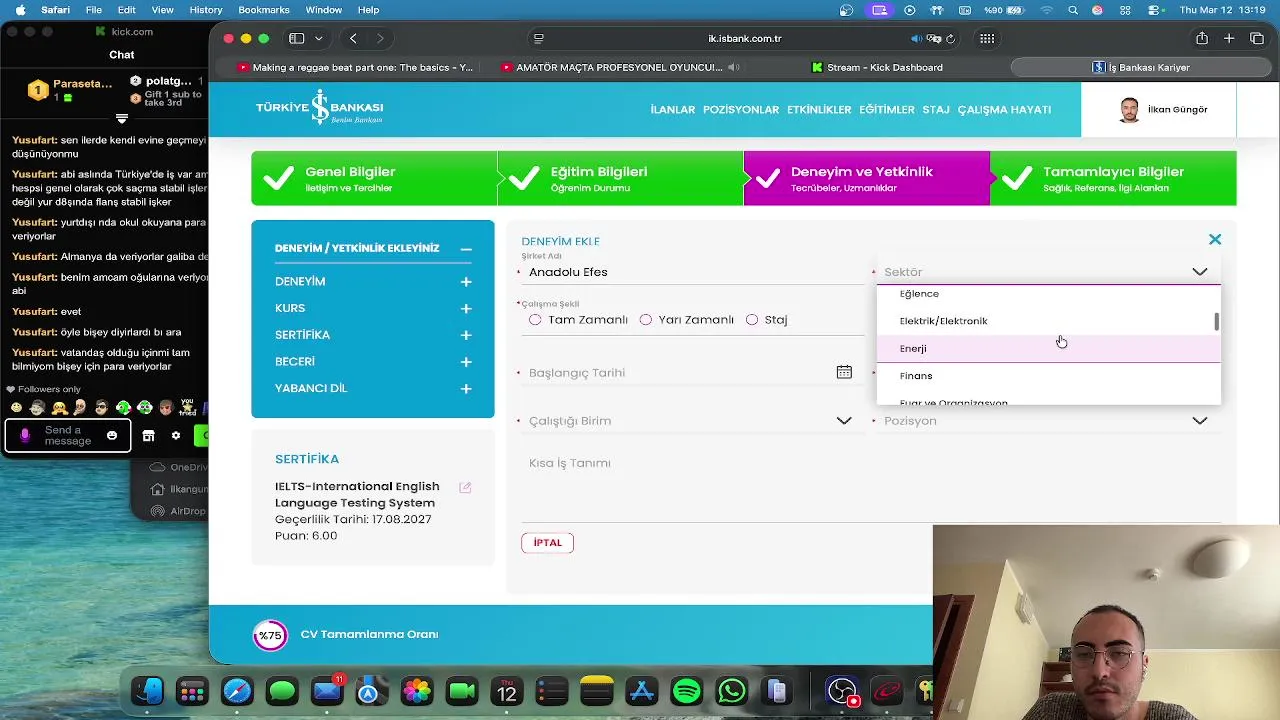The height and width of the screenshot is (720, 1280).
Task: Open the Tamamlayıcı Bilgiler step tab
Action: click(1113, 178)
